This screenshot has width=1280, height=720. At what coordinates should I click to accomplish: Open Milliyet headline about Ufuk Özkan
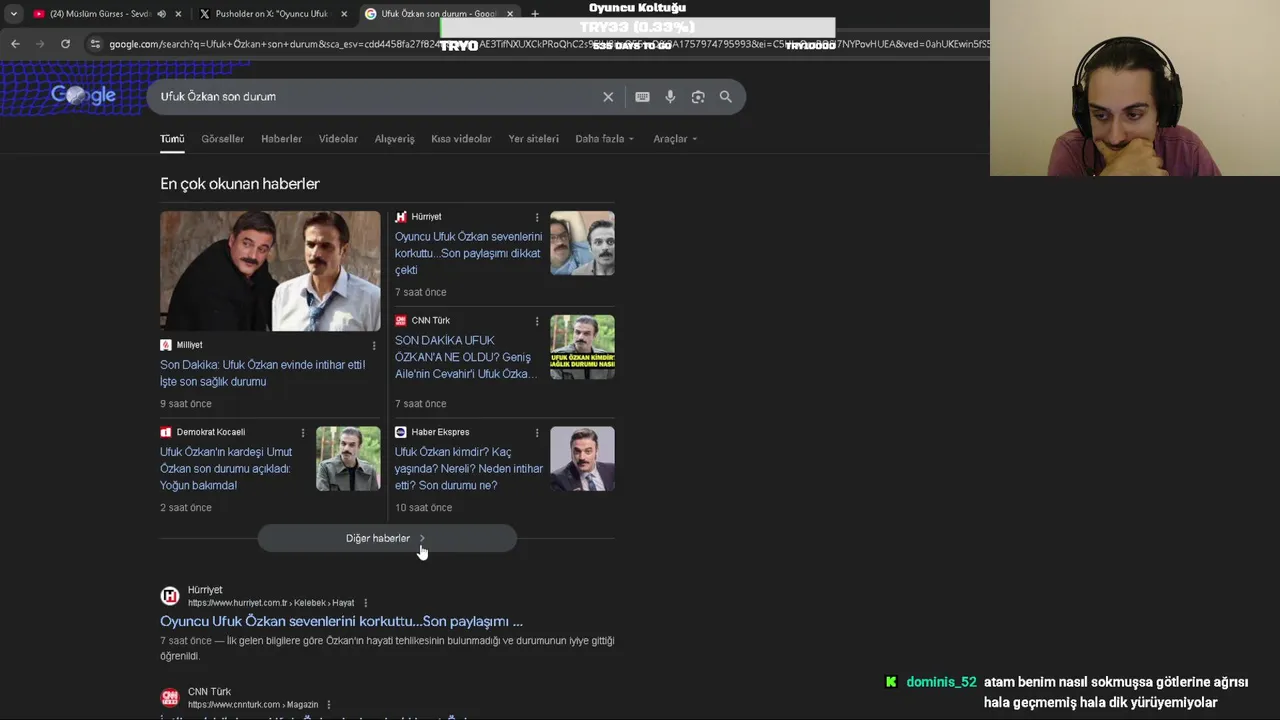tap(263, 373)
